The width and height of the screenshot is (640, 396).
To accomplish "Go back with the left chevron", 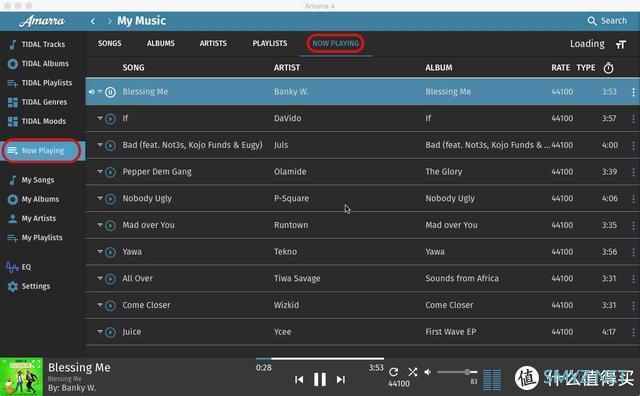I will (x=93, y=21).
